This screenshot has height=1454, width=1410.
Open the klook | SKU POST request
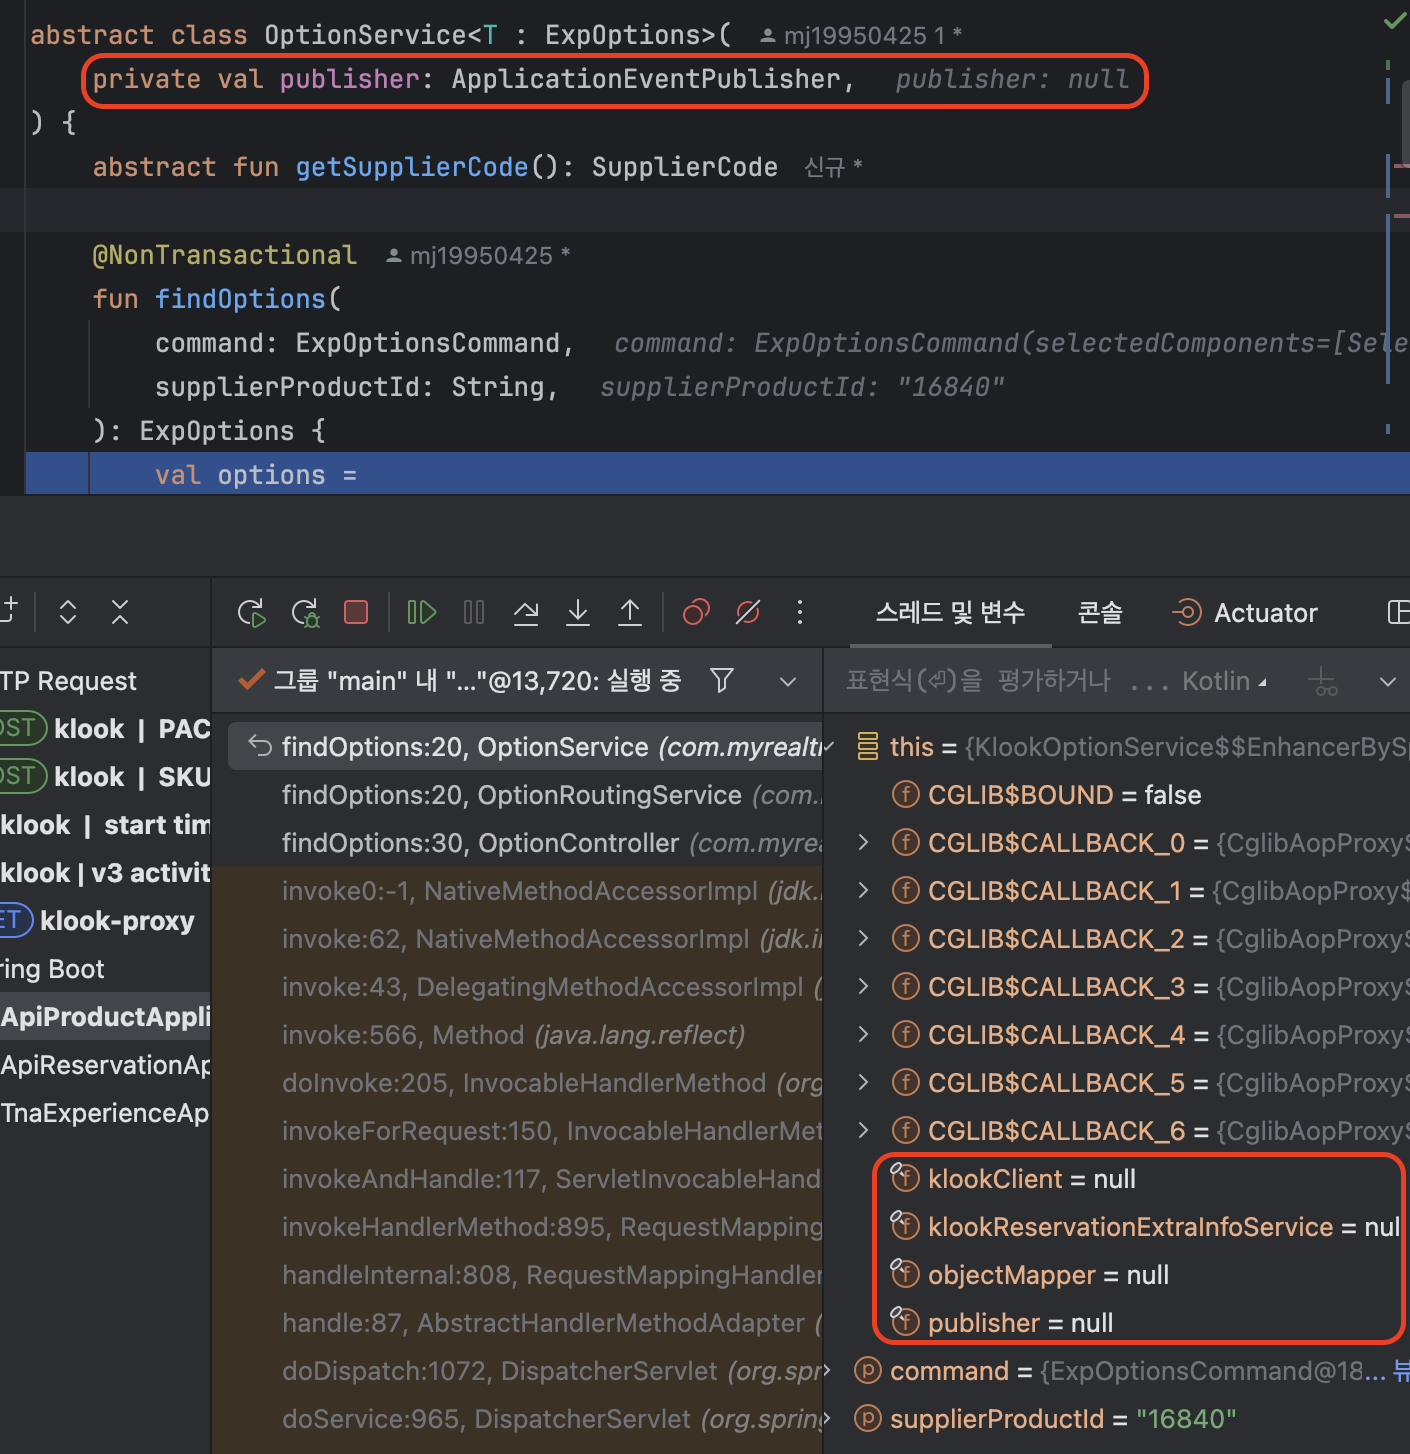click(105, 777)
